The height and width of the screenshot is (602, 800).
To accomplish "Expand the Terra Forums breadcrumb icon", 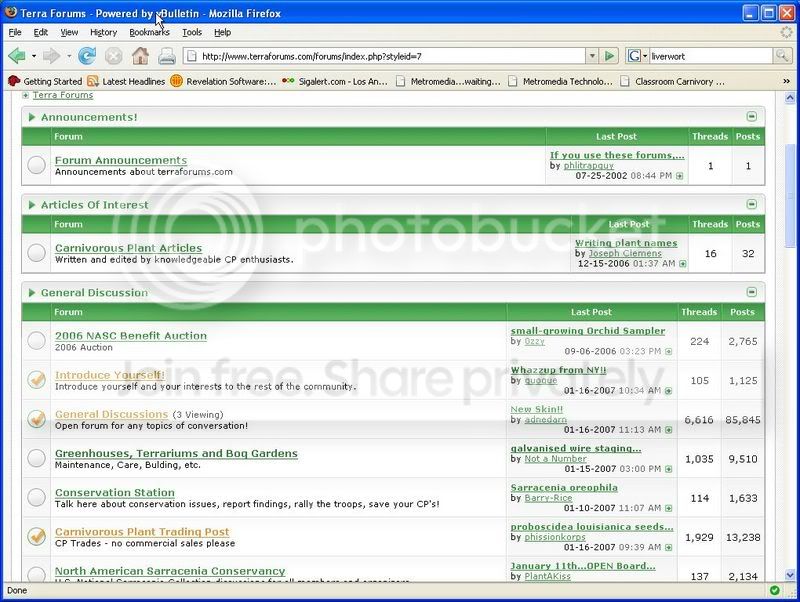I will tap(26, 95).
